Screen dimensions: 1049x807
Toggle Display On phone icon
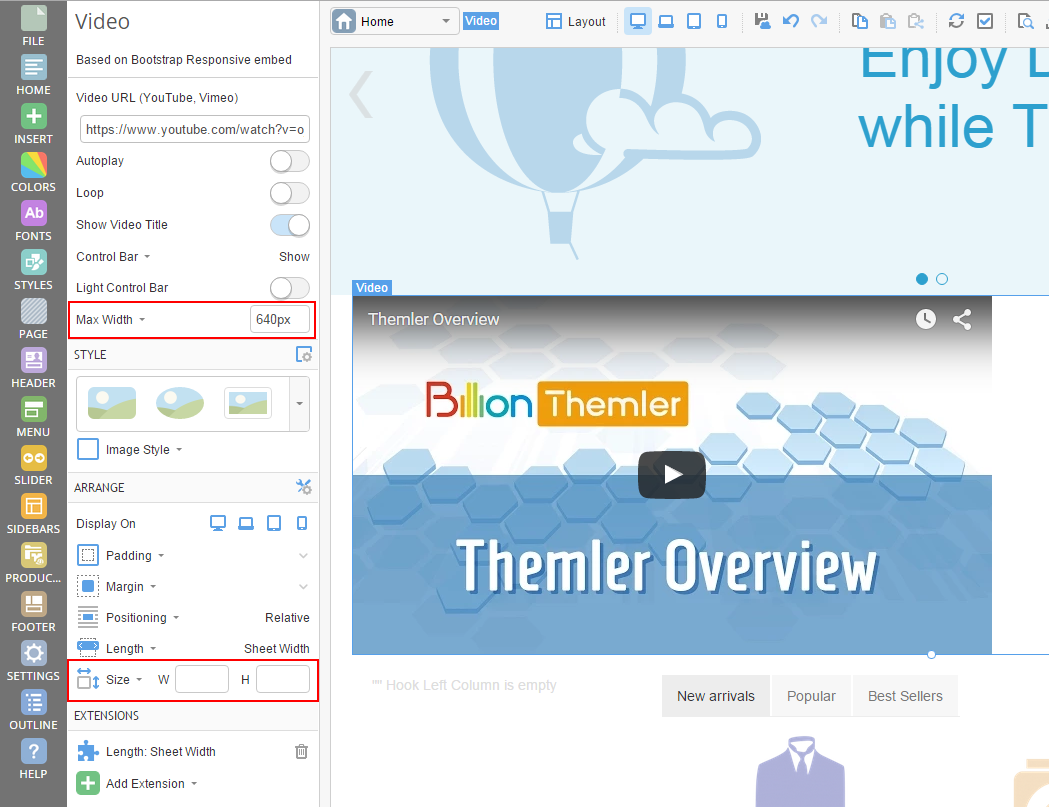pos(302,523)
